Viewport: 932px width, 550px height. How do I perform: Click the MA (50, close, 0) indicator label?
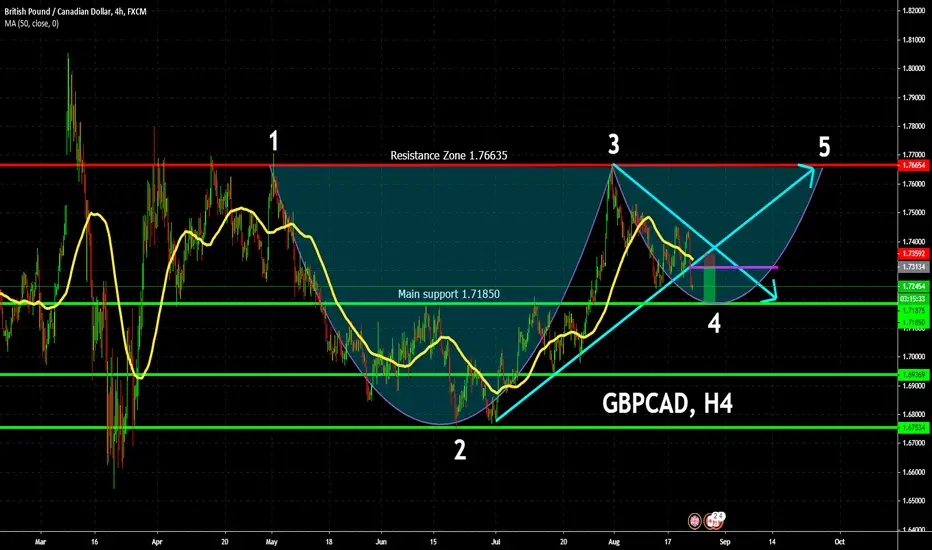[x=32, y=24]
